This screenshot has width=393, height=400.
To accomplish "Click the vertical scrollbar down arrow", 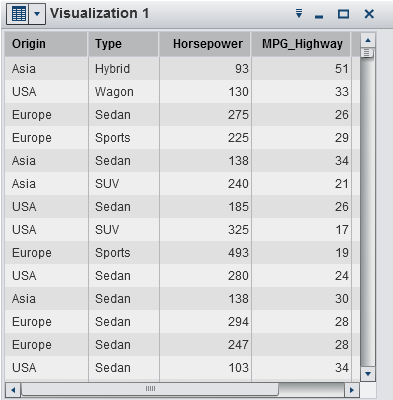I will tap(368, 374).
